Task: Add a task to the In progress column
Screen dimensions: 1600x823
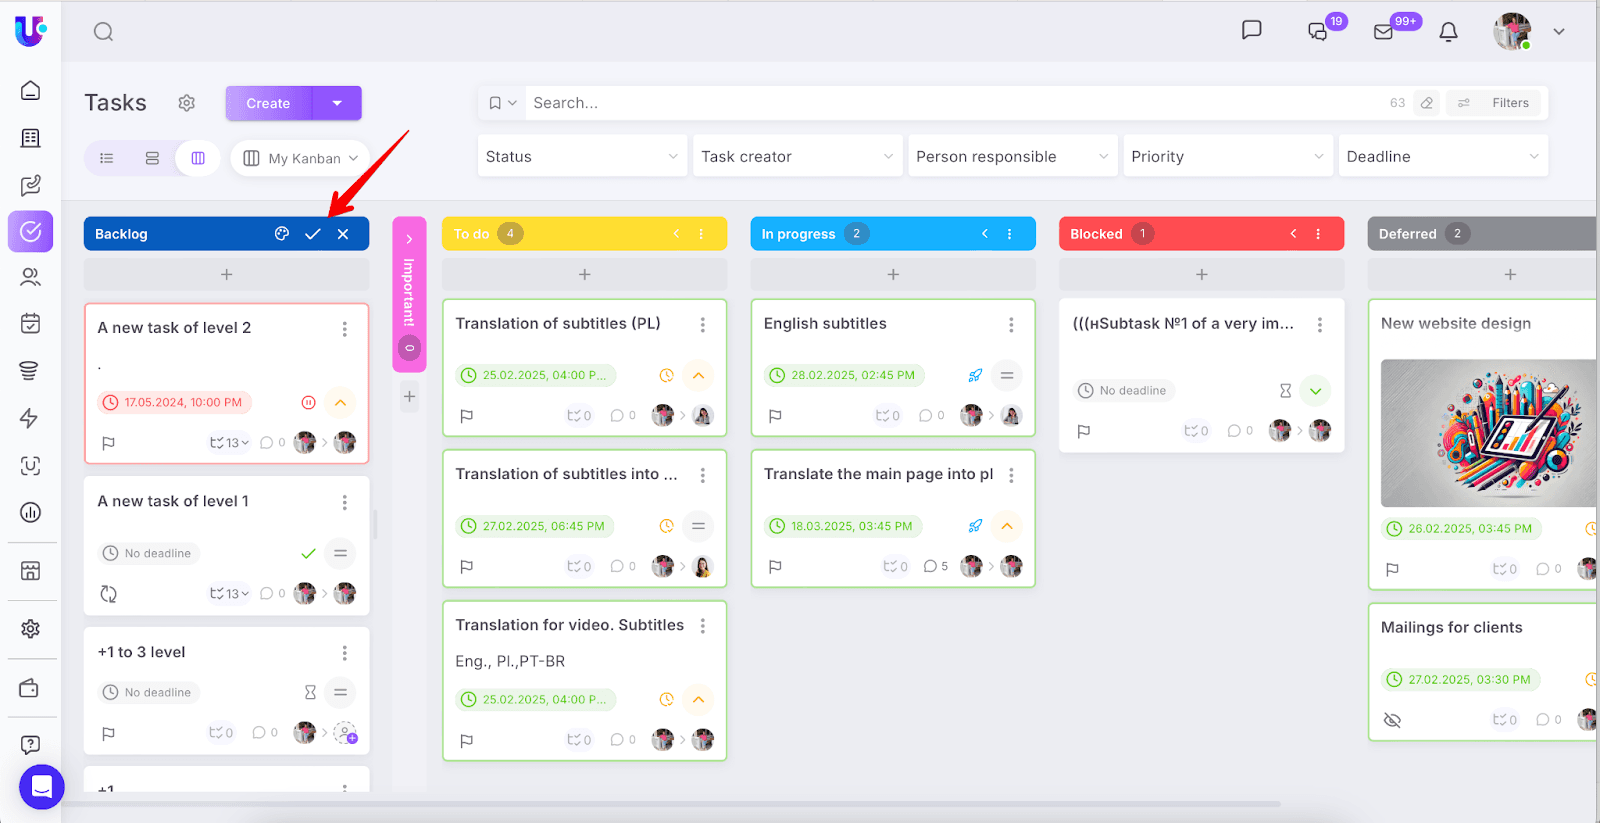Action: 893,274
